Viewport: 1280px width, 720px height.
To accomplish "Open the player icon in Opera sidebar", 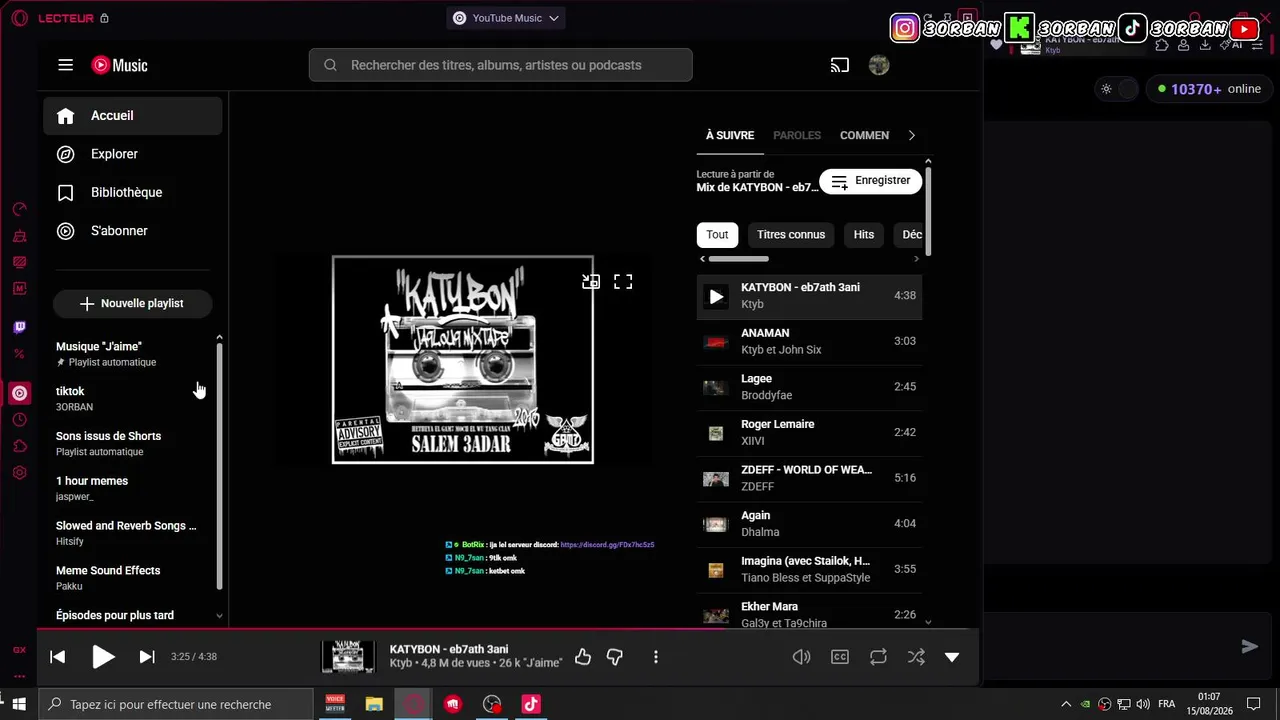I will click(x=19, y=393).
